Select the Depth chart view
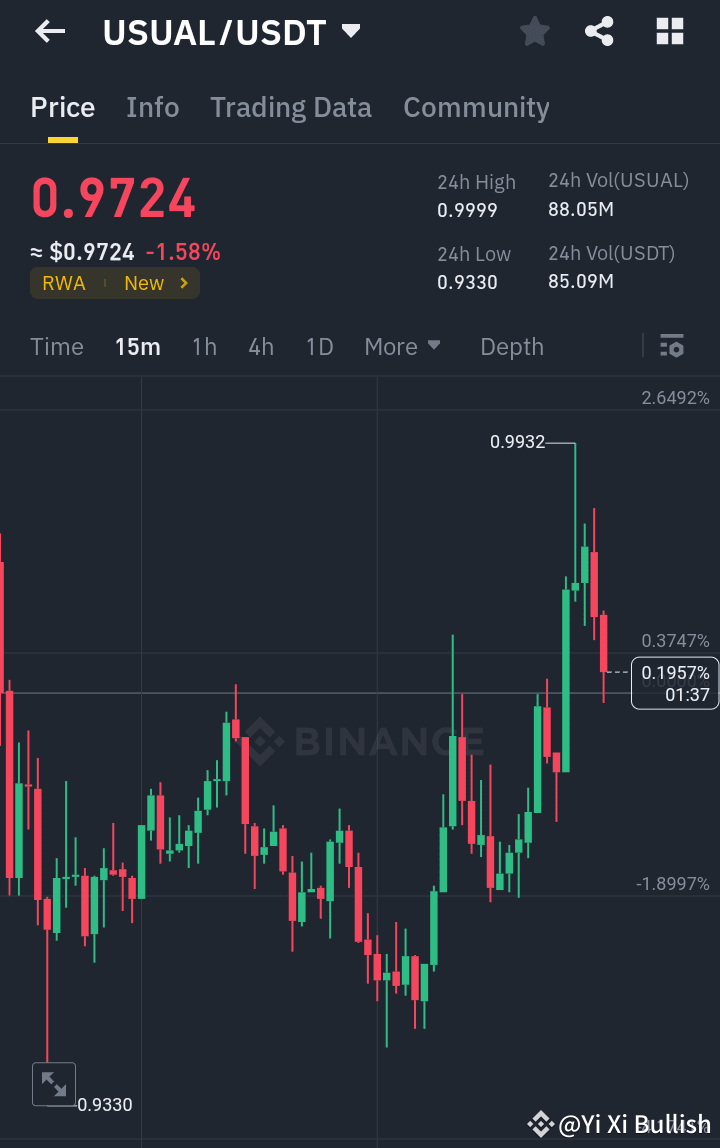 pos(511,347)
